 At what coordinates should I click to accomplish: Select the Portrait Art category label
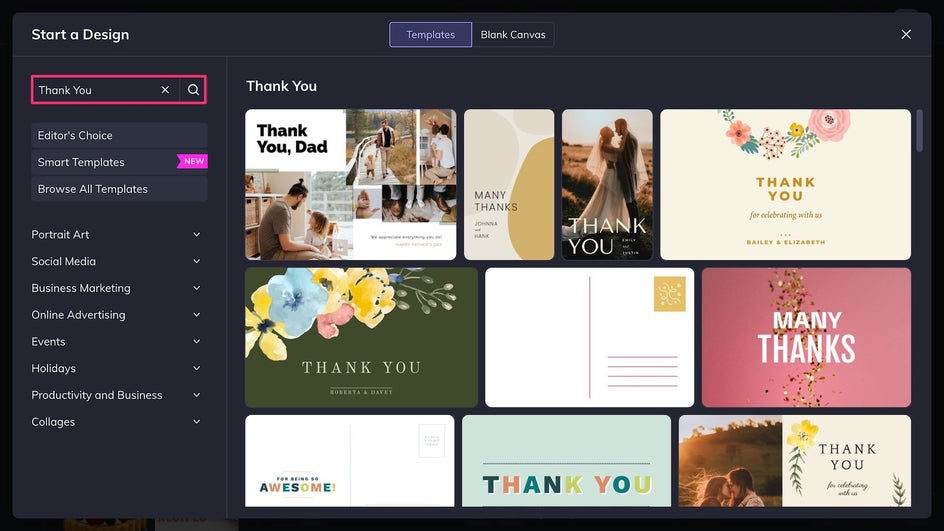60,234
